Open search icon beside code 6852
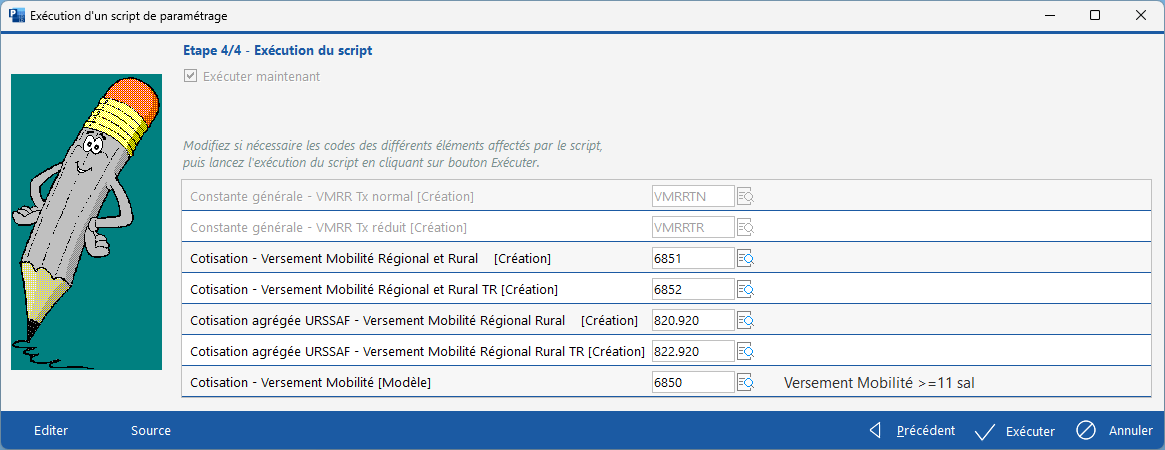 pyautogui.click(x=745, y=290)
